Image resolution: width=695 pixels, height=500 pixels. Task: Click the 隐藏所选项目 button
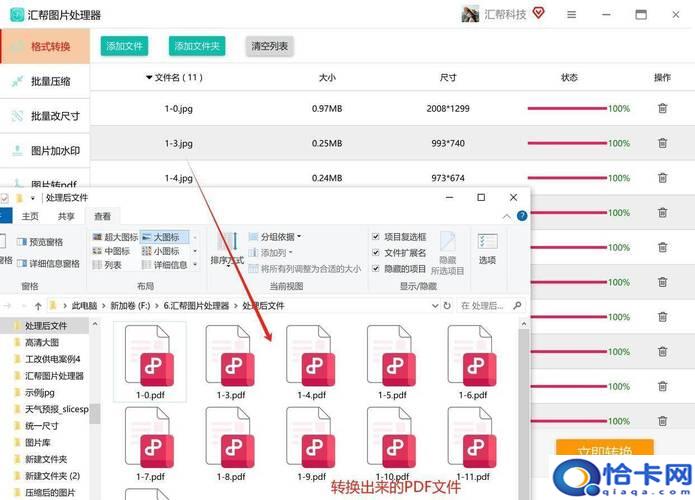[x=447, y=254]
